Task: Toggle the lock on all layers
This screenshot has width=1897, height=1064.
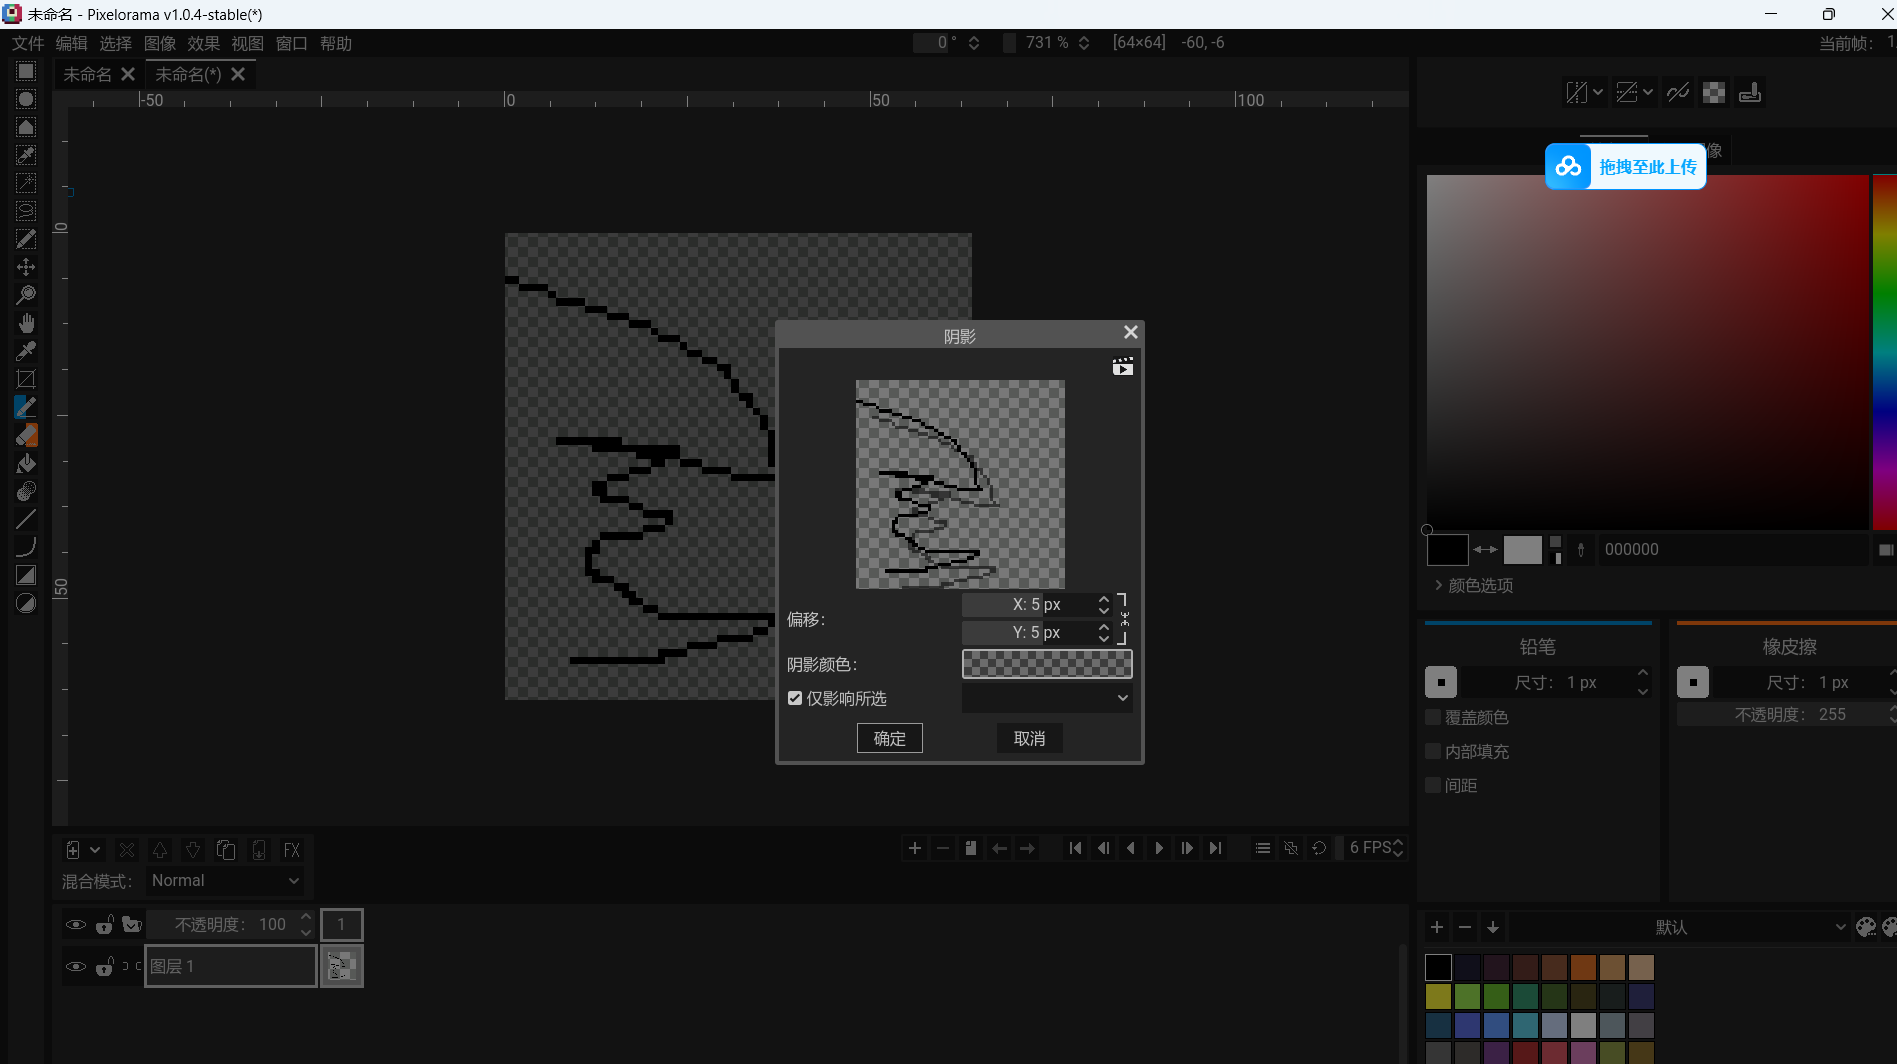Action: (104, 924)
